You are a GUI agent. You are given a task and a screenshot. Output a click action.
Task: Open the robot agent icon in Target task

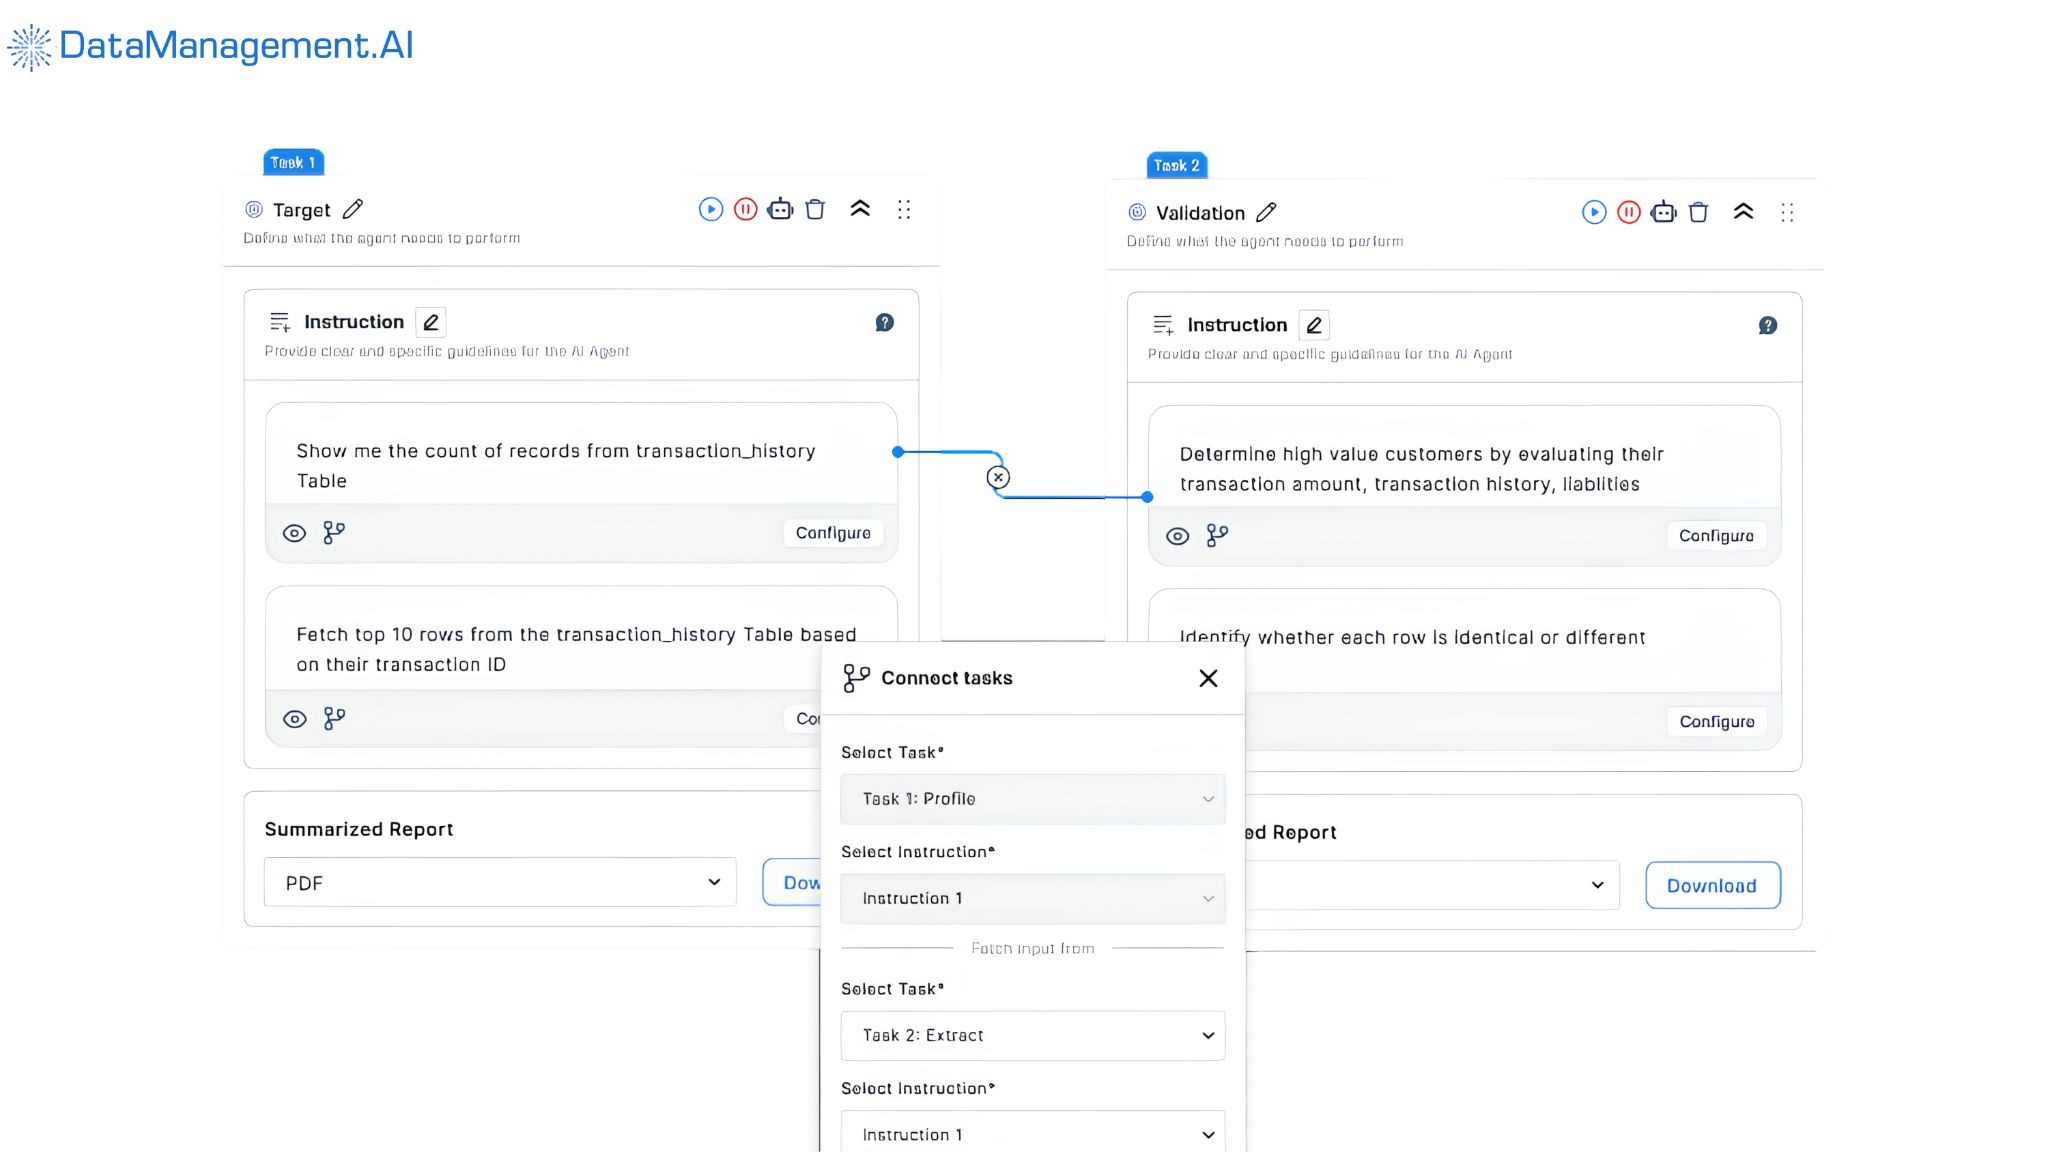(780, 209)
